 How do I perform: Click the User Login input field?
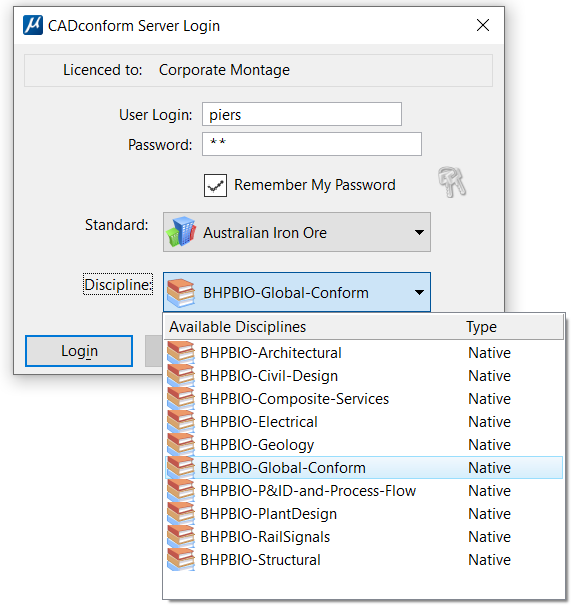point(302,114)
